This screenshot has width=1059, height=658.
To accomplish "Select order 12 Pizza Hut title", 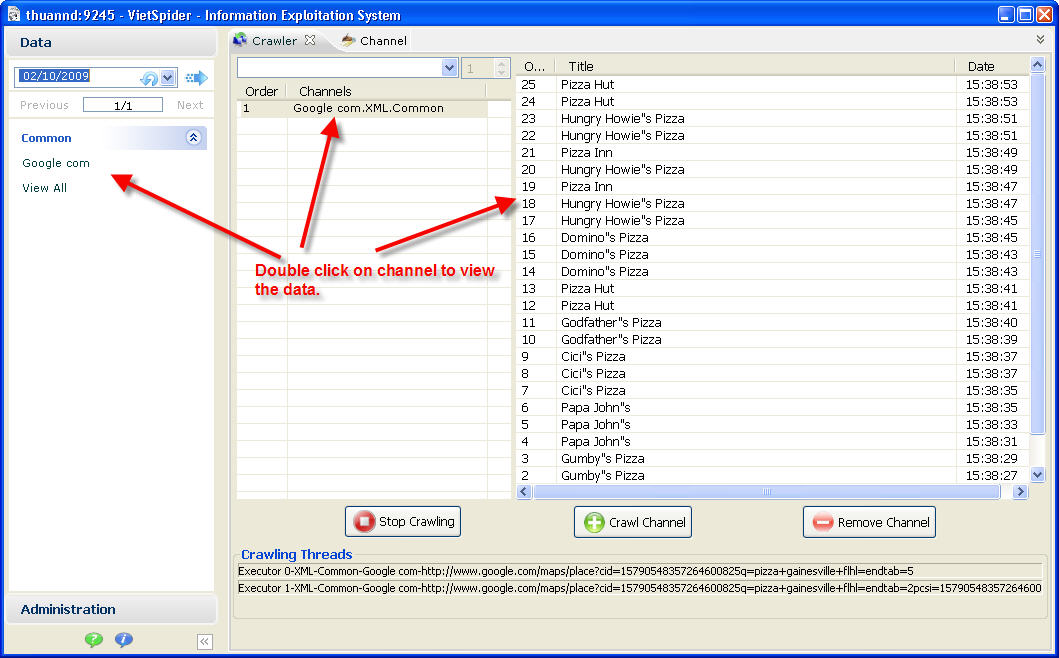I will [588, 305].
